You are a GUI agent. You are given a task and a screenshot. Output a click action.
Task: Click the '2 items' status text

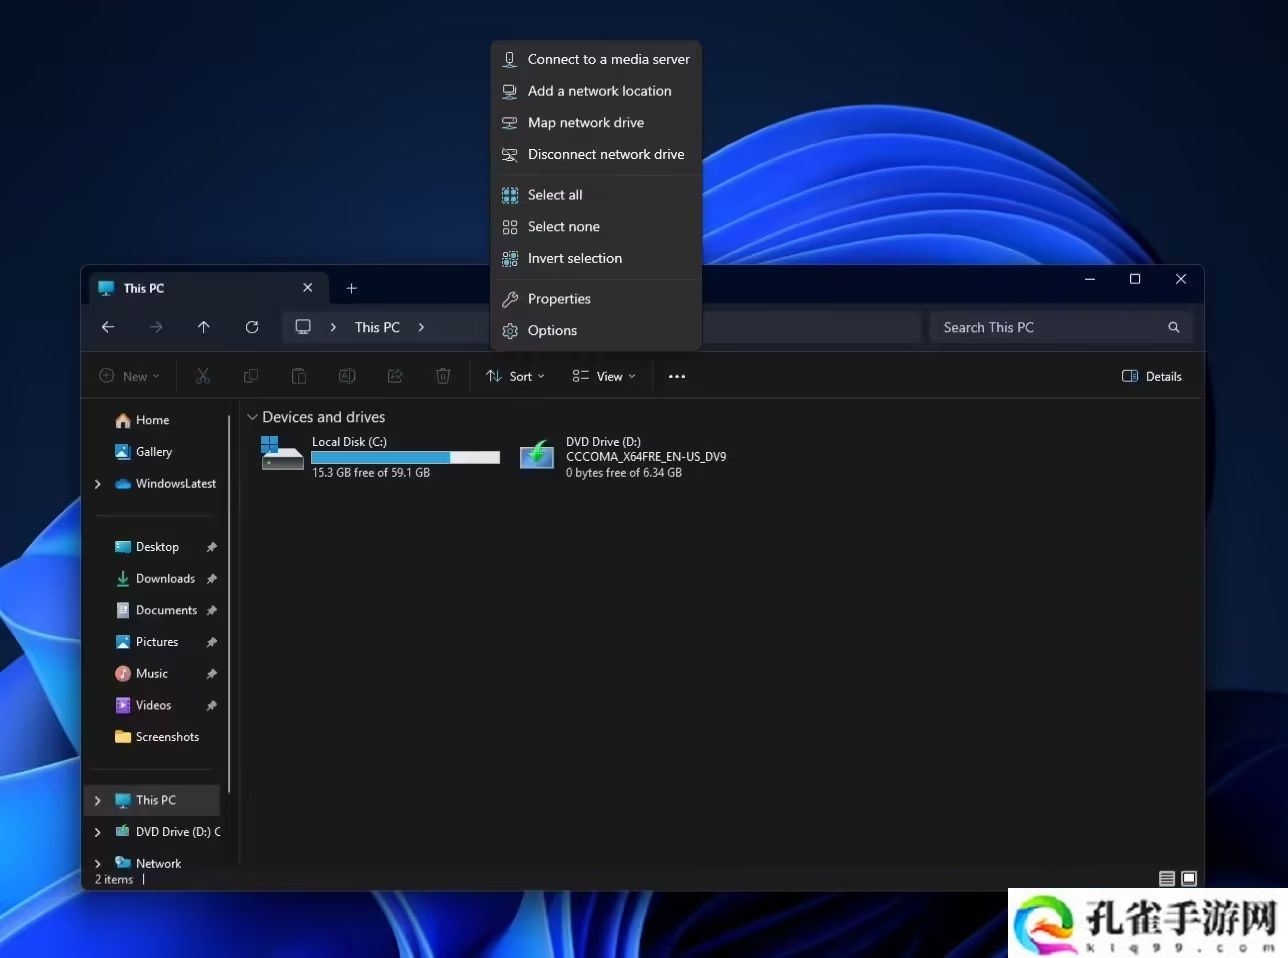[114, 880]
